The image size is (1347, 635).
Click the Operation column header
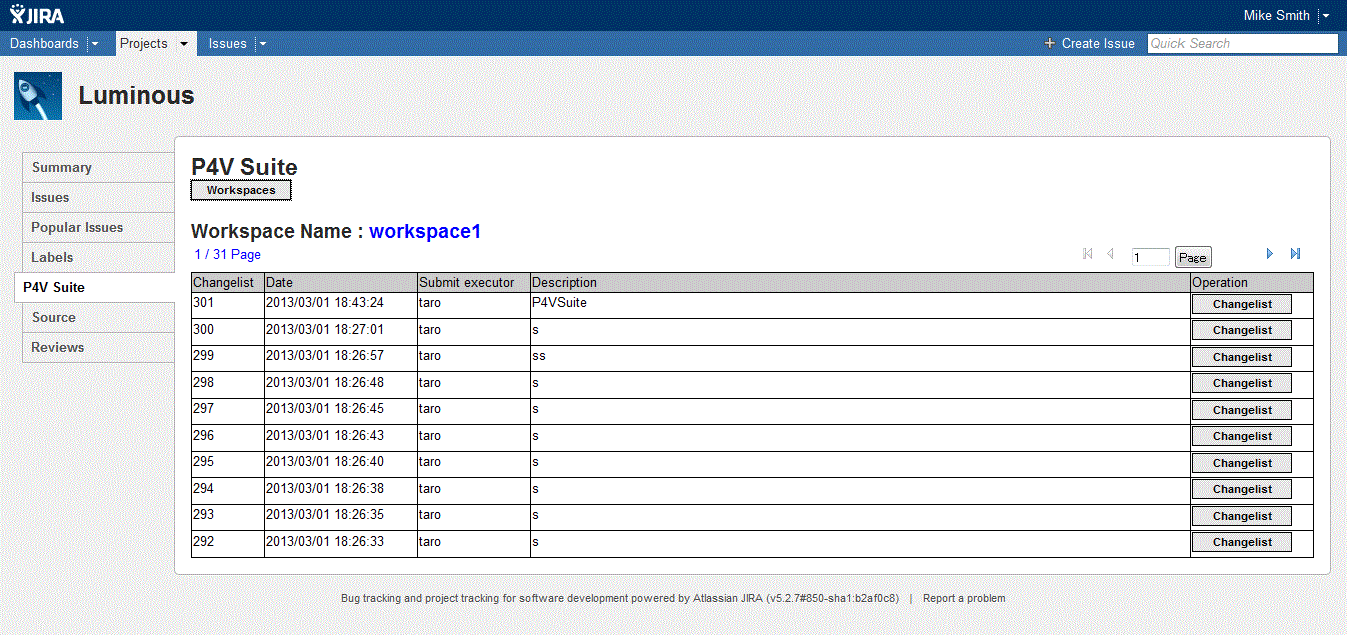point(1252,282)
